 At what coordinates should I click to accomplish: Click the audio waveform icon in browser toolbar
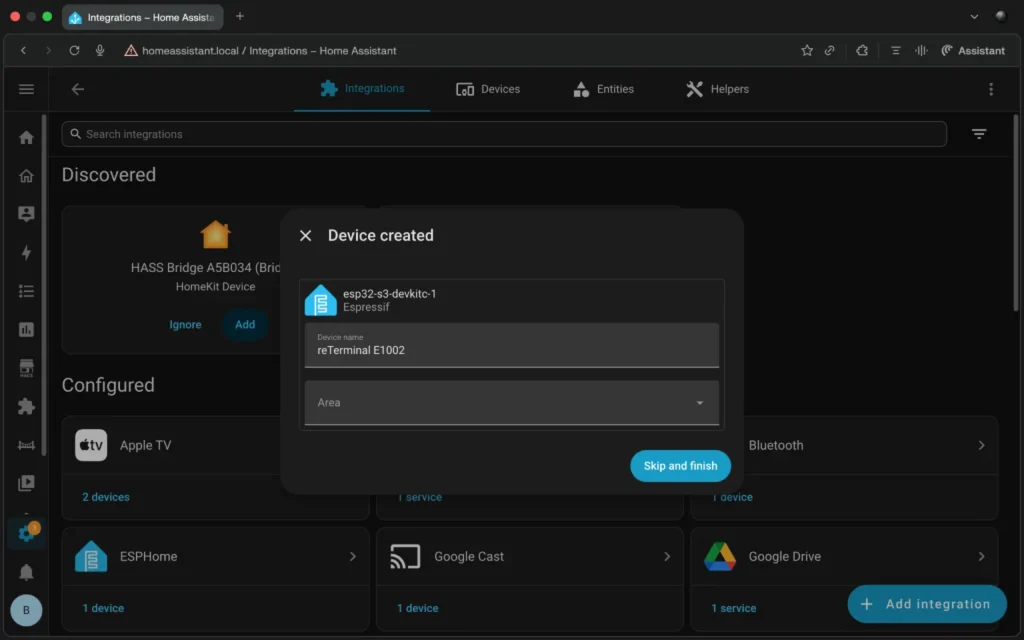coord(921,50)
